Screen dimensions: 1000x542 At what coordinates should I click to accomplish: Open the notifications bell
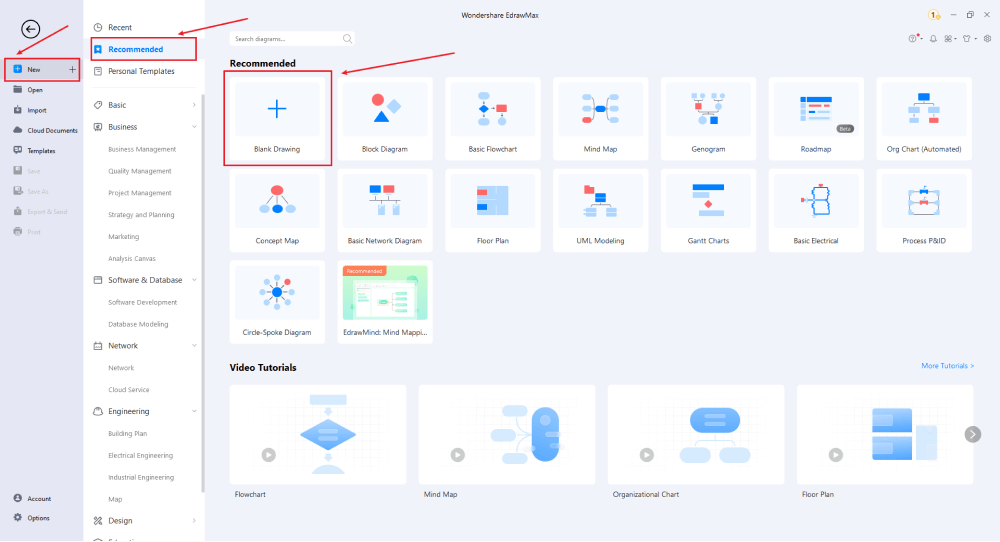click(933, 39)
